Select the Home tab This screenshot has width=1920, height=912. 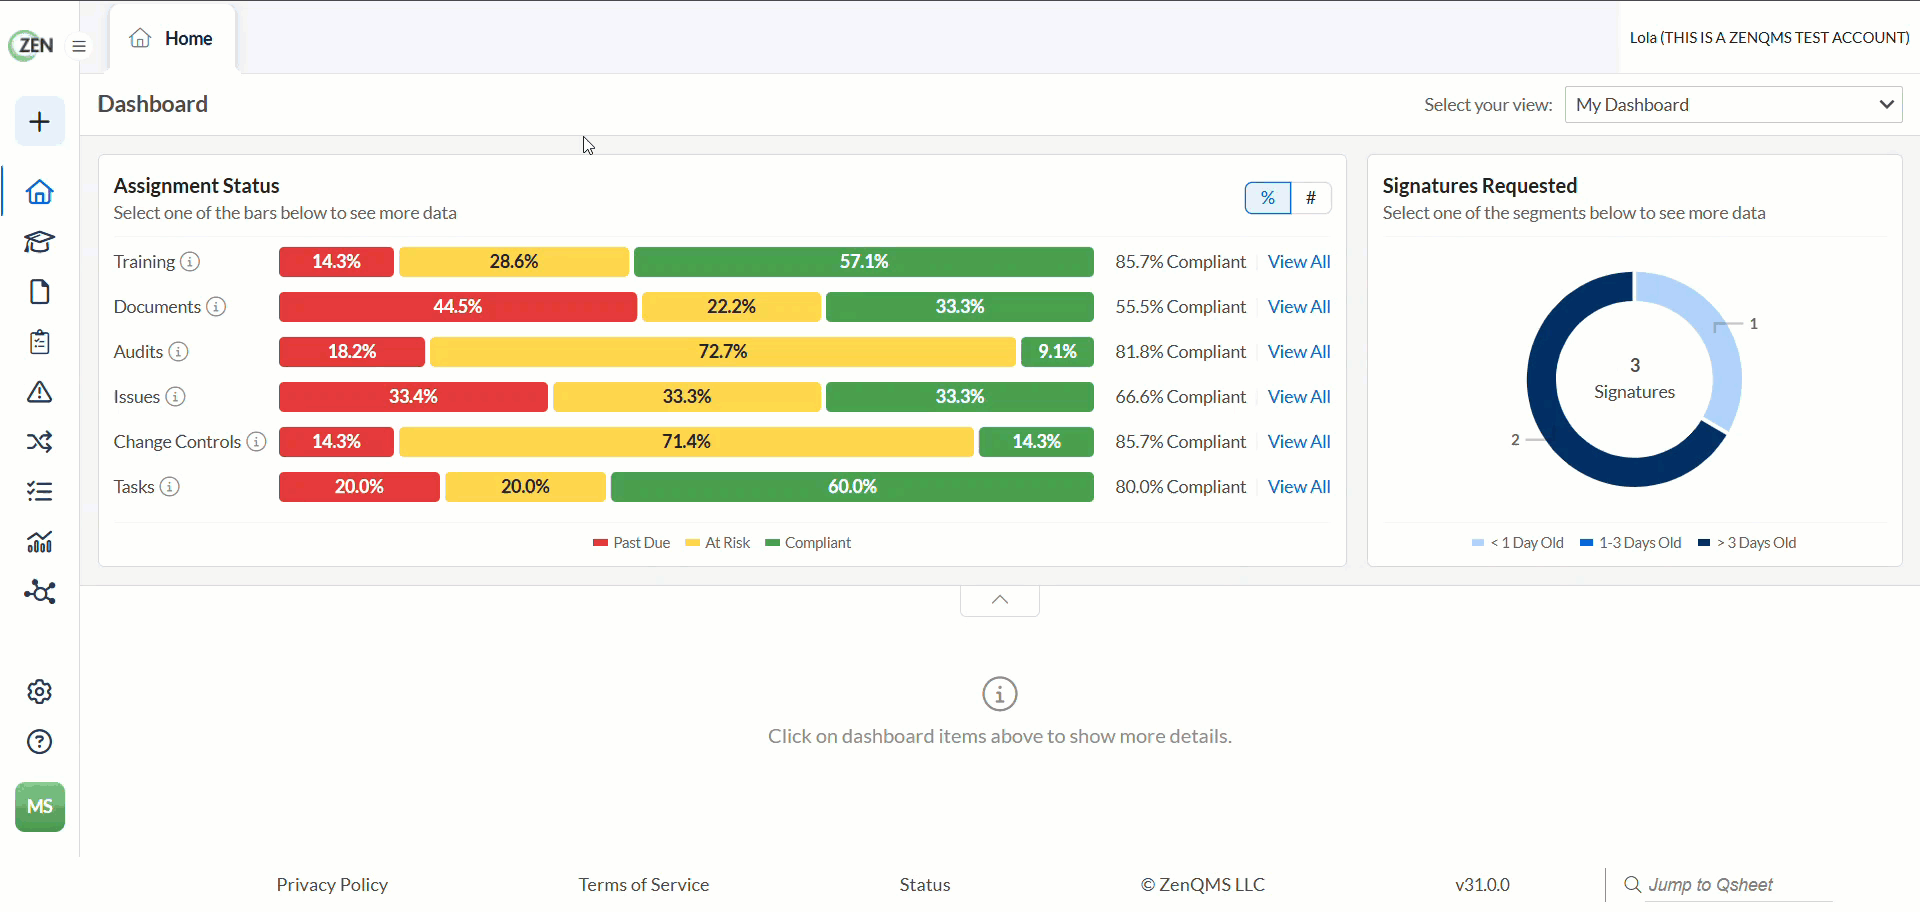tap(172, 39)
